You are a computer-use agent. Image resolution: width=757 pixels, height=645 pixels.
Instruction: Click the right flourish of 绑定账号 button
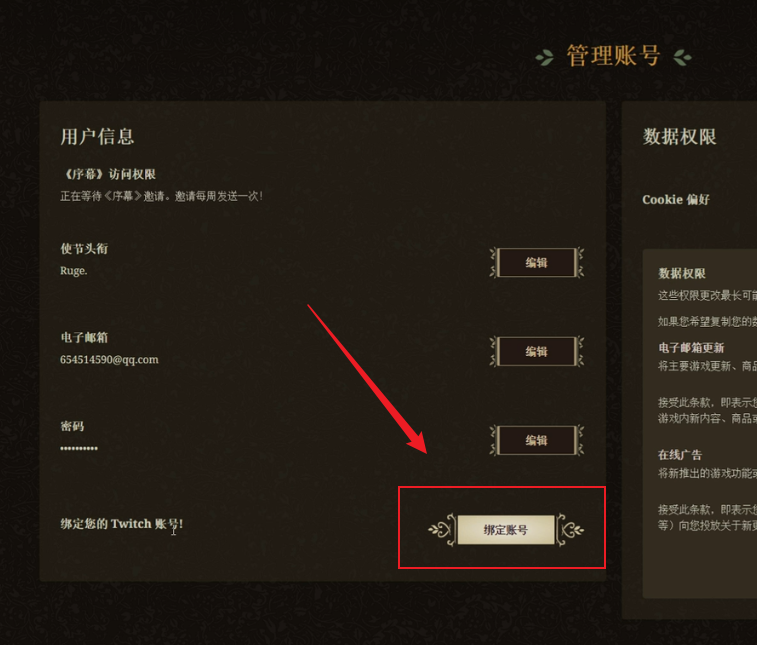[x=570, y=530]
